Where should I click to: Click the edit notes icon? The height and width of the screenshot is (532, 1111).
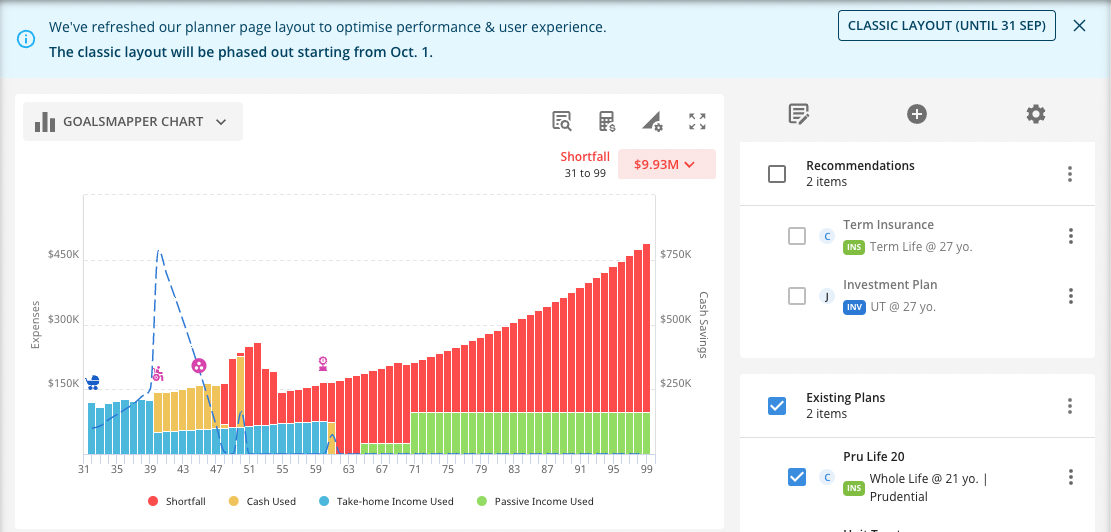click(x=798, y=114)
